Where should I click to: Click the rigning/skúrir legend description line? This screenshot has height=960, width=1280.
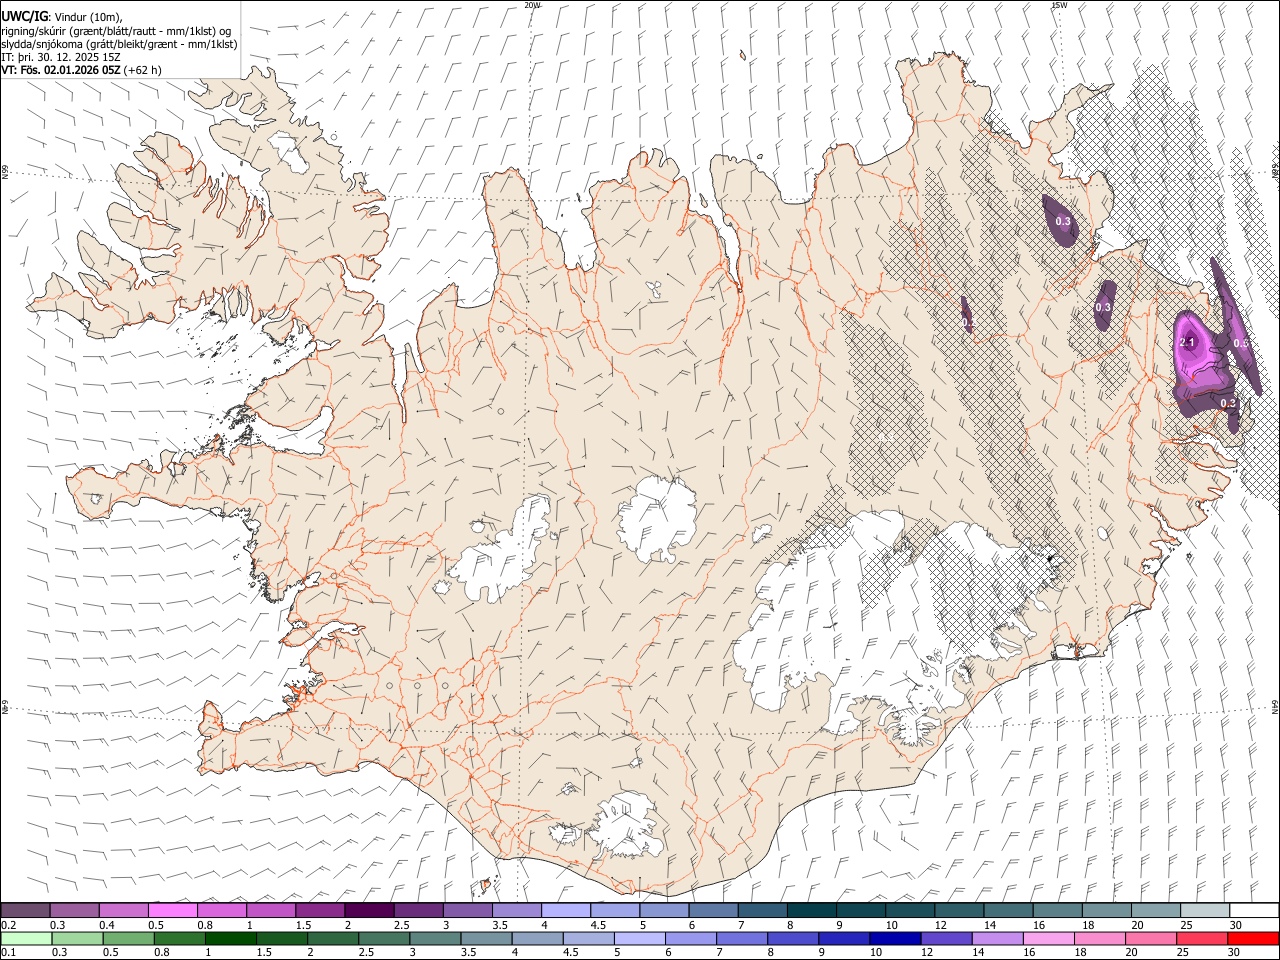tap(116, 31)
